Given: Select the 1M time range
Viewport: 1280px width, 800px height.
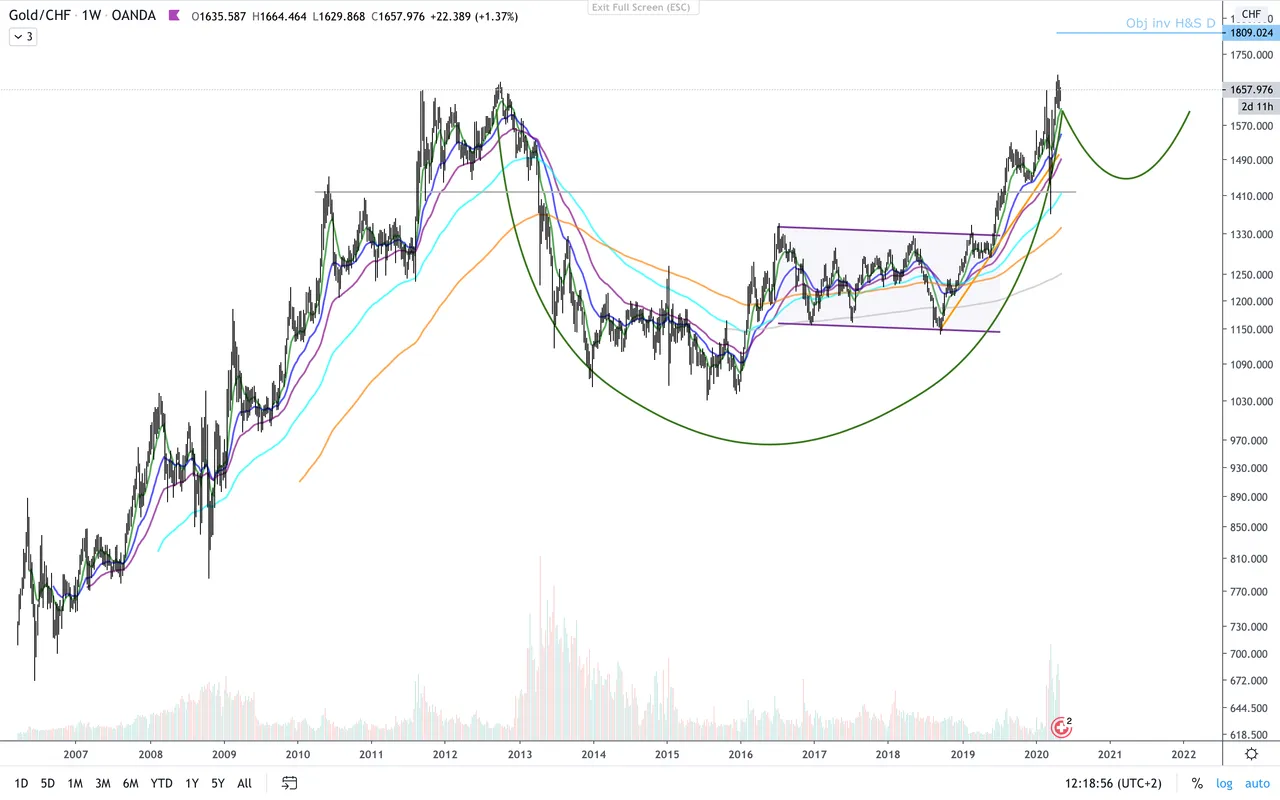Looking at the screenshot, I should [x=75, y=783].
